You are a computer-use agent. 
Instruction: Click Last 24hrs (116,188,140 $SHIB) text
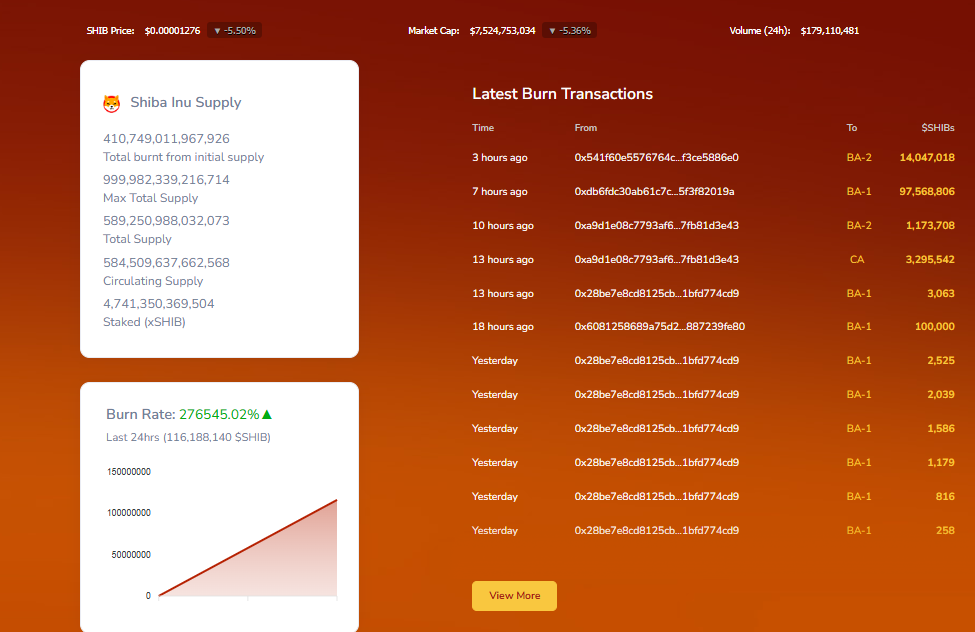click(188, 437)
